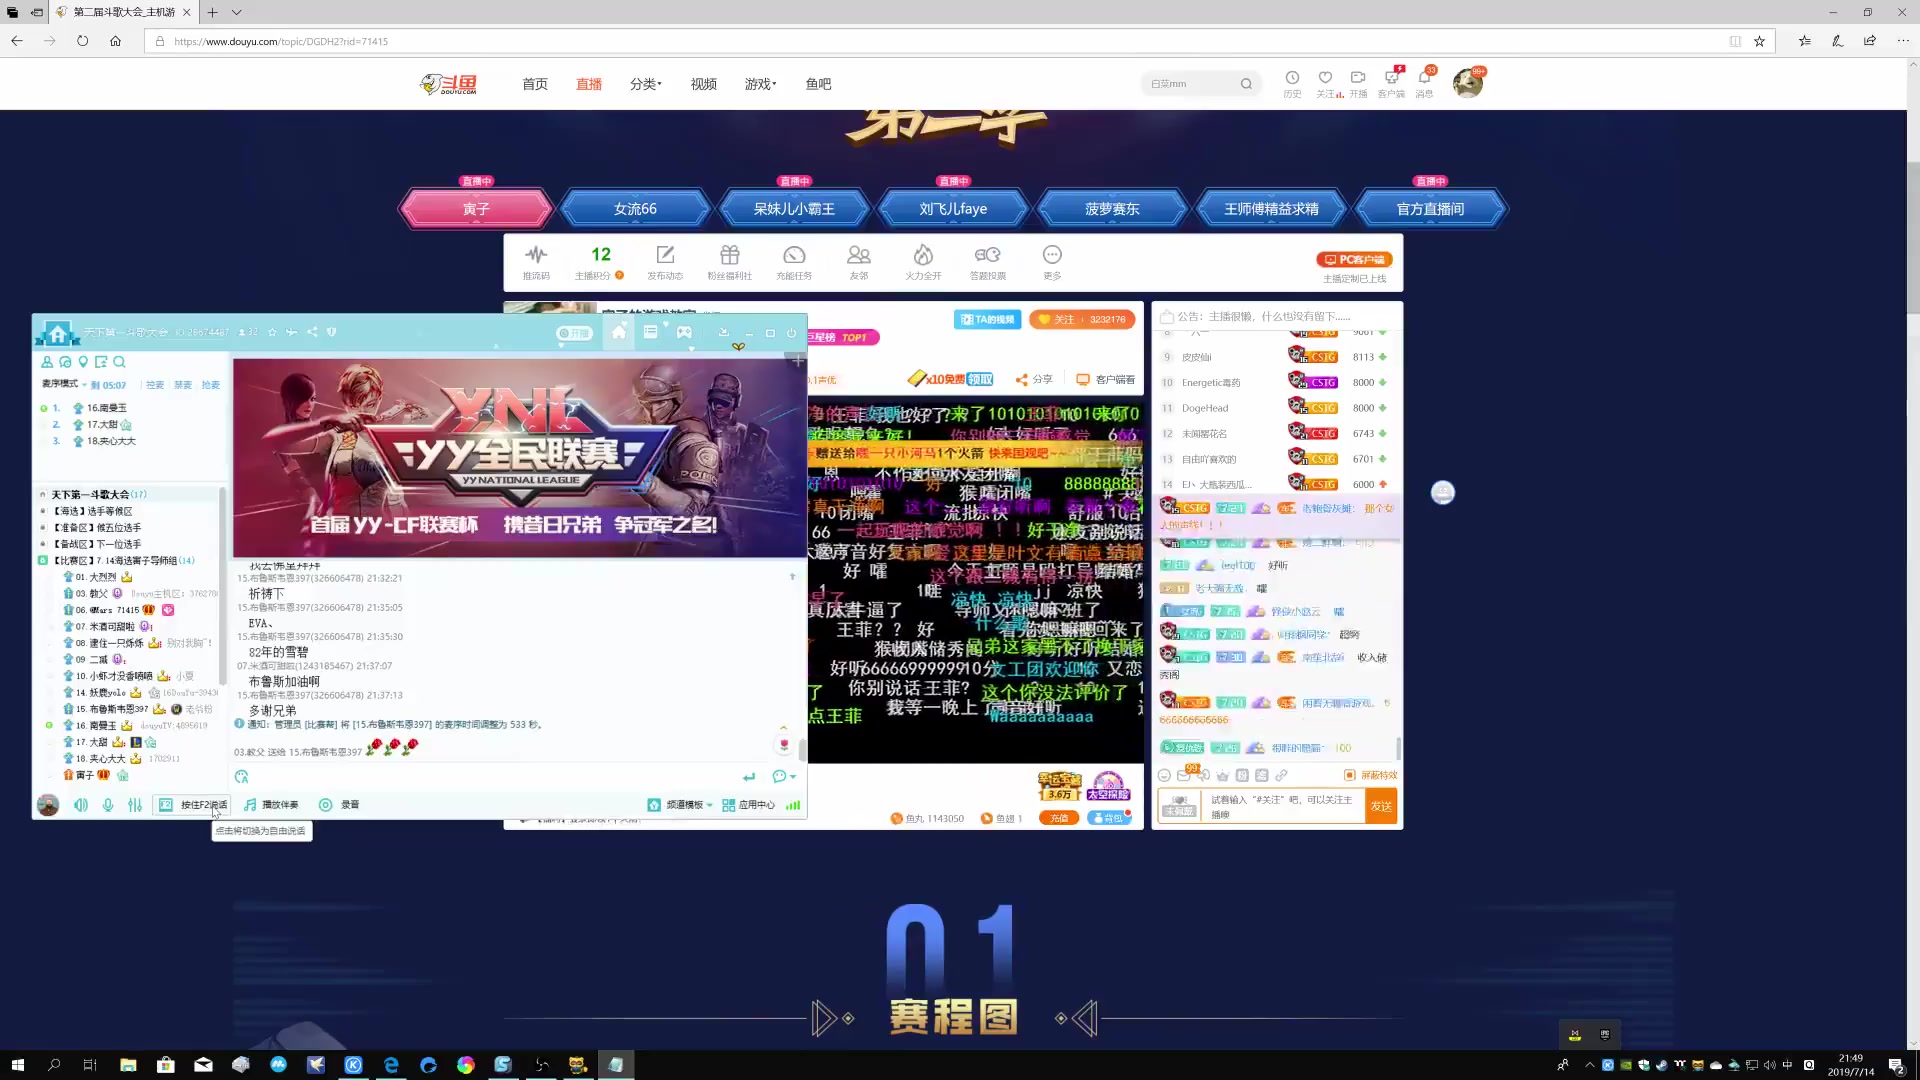
Task: Toggle the 按住F2说话 speak mode button
Action: point(192,805)
